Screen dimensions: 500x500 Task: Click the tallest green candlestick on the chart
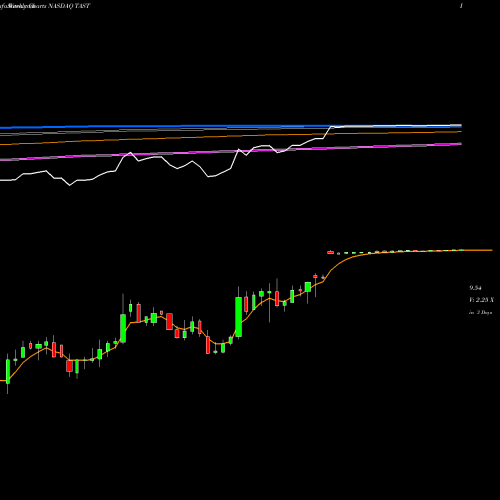239,317
